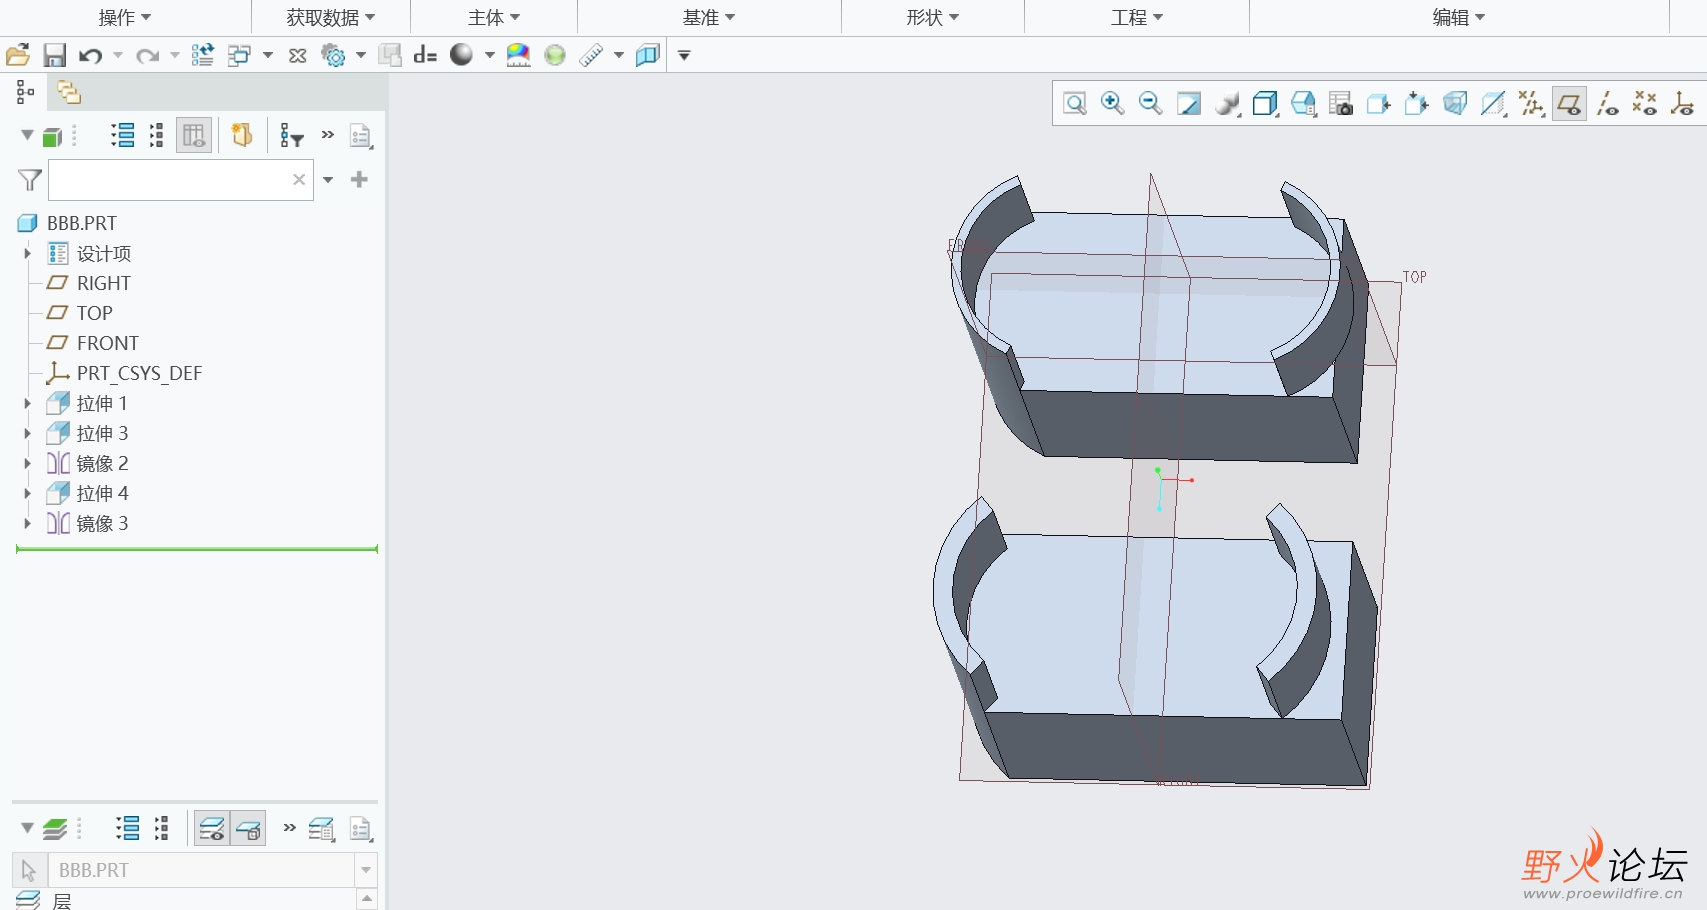Click the rainbow-colored analysis icon

pyautogui.click(x=518, y=55)
